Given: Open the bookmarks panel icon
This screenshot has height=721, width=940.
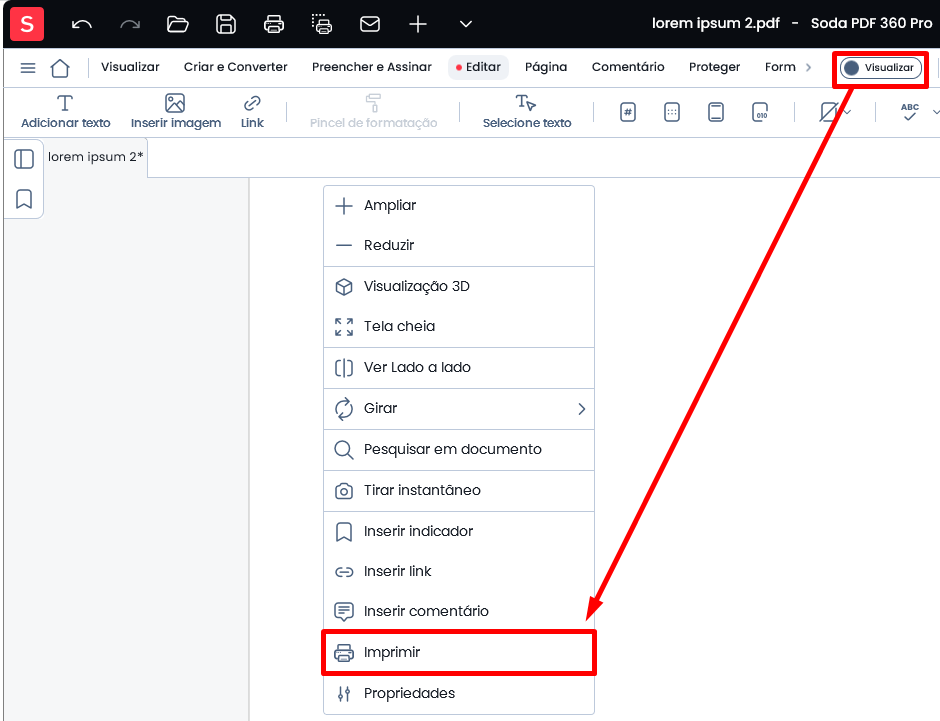Looking at the screenshot, I should click(24, 199).
